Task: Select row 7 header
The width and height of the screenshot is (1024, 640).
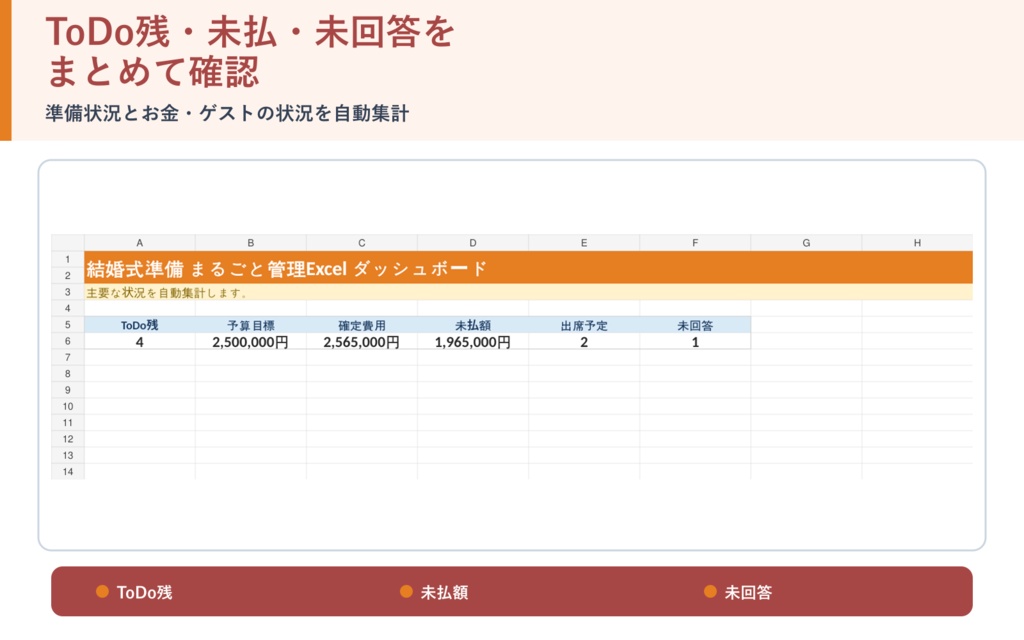Action: [68, 357]
